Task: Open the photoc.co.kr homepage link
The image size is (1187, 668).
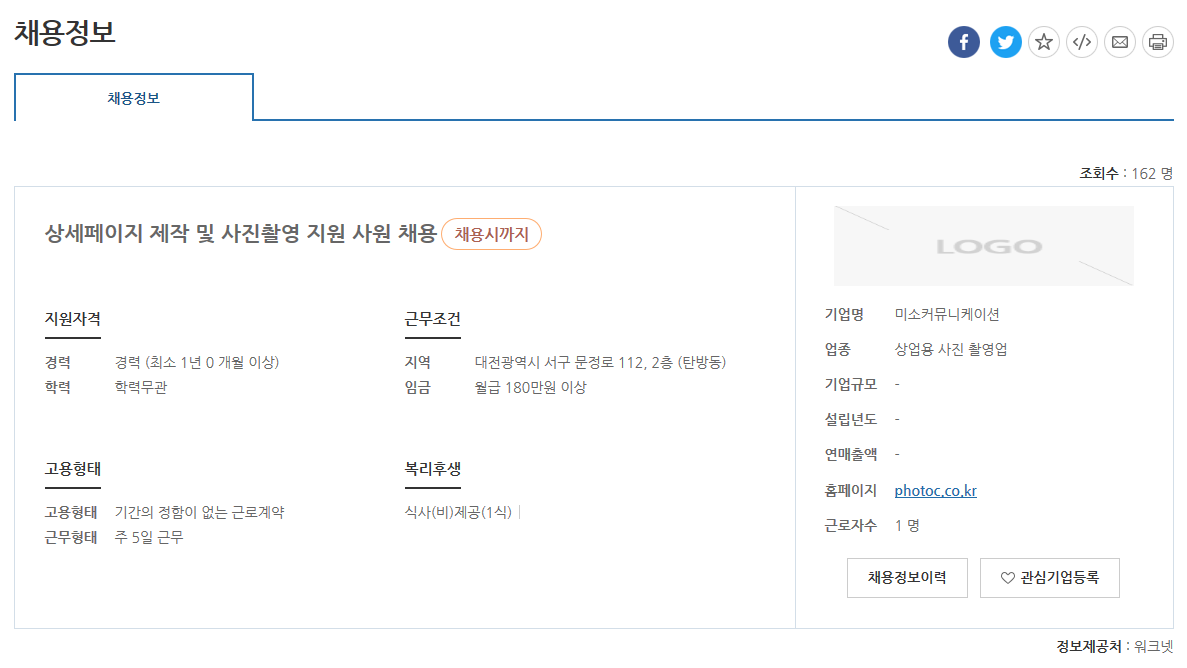Action: [936, 490]
